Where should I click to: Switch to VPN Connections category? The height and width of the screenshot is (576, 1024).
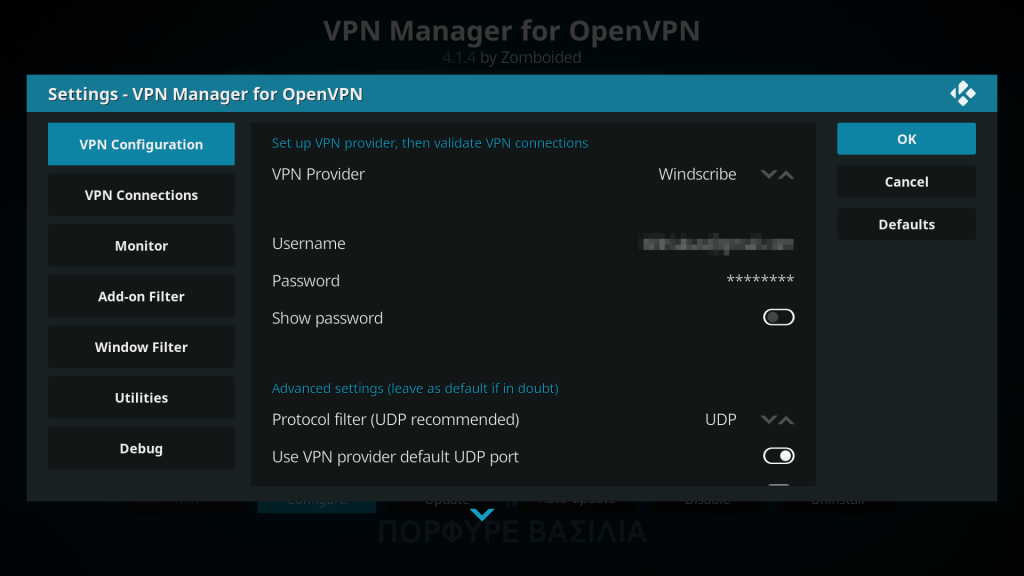[x=141, y=195]
